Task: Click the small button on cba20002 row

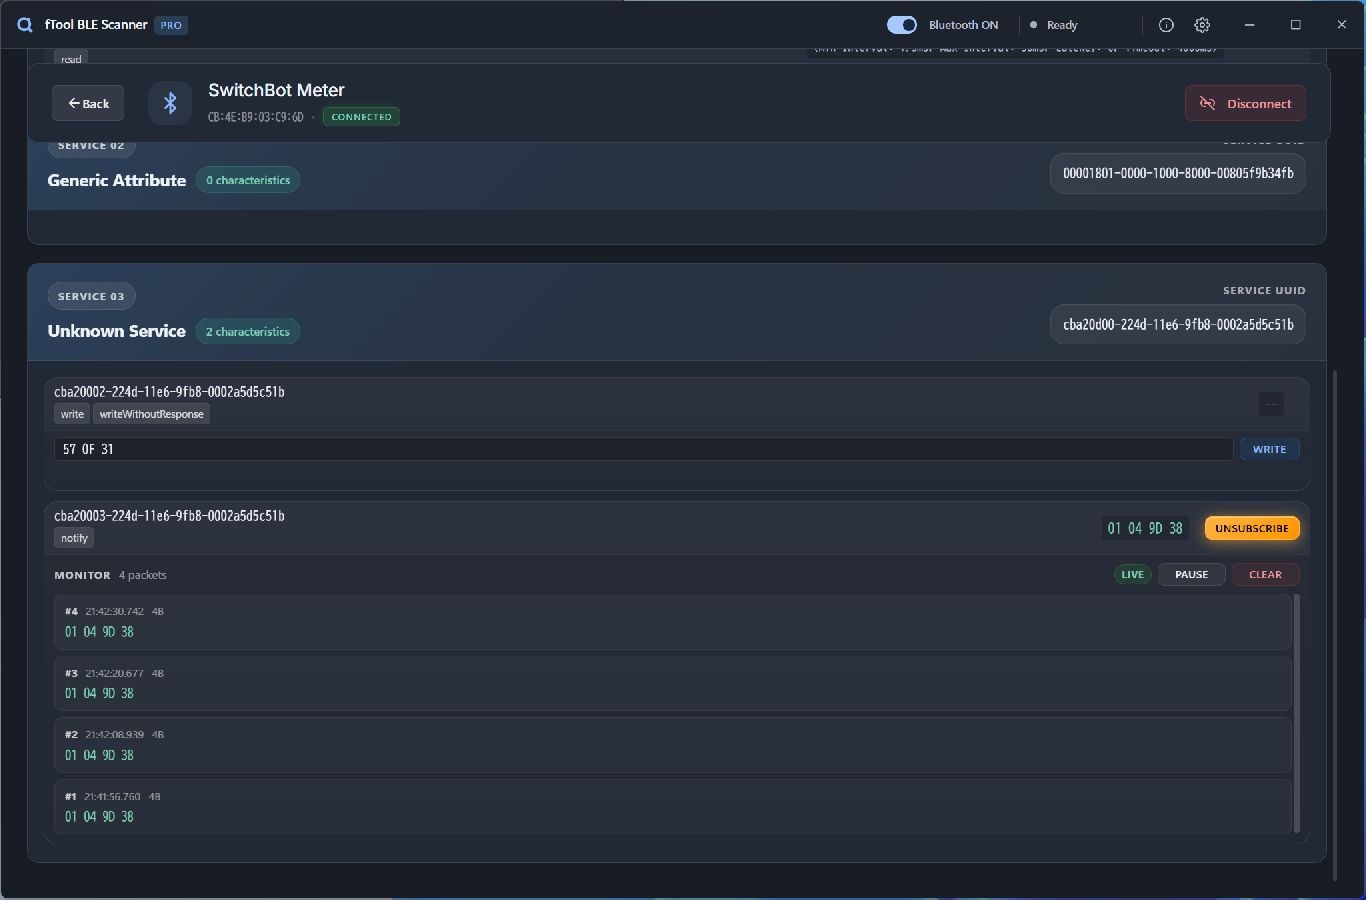Action: pyautogui.click(x=1271, y=404)
